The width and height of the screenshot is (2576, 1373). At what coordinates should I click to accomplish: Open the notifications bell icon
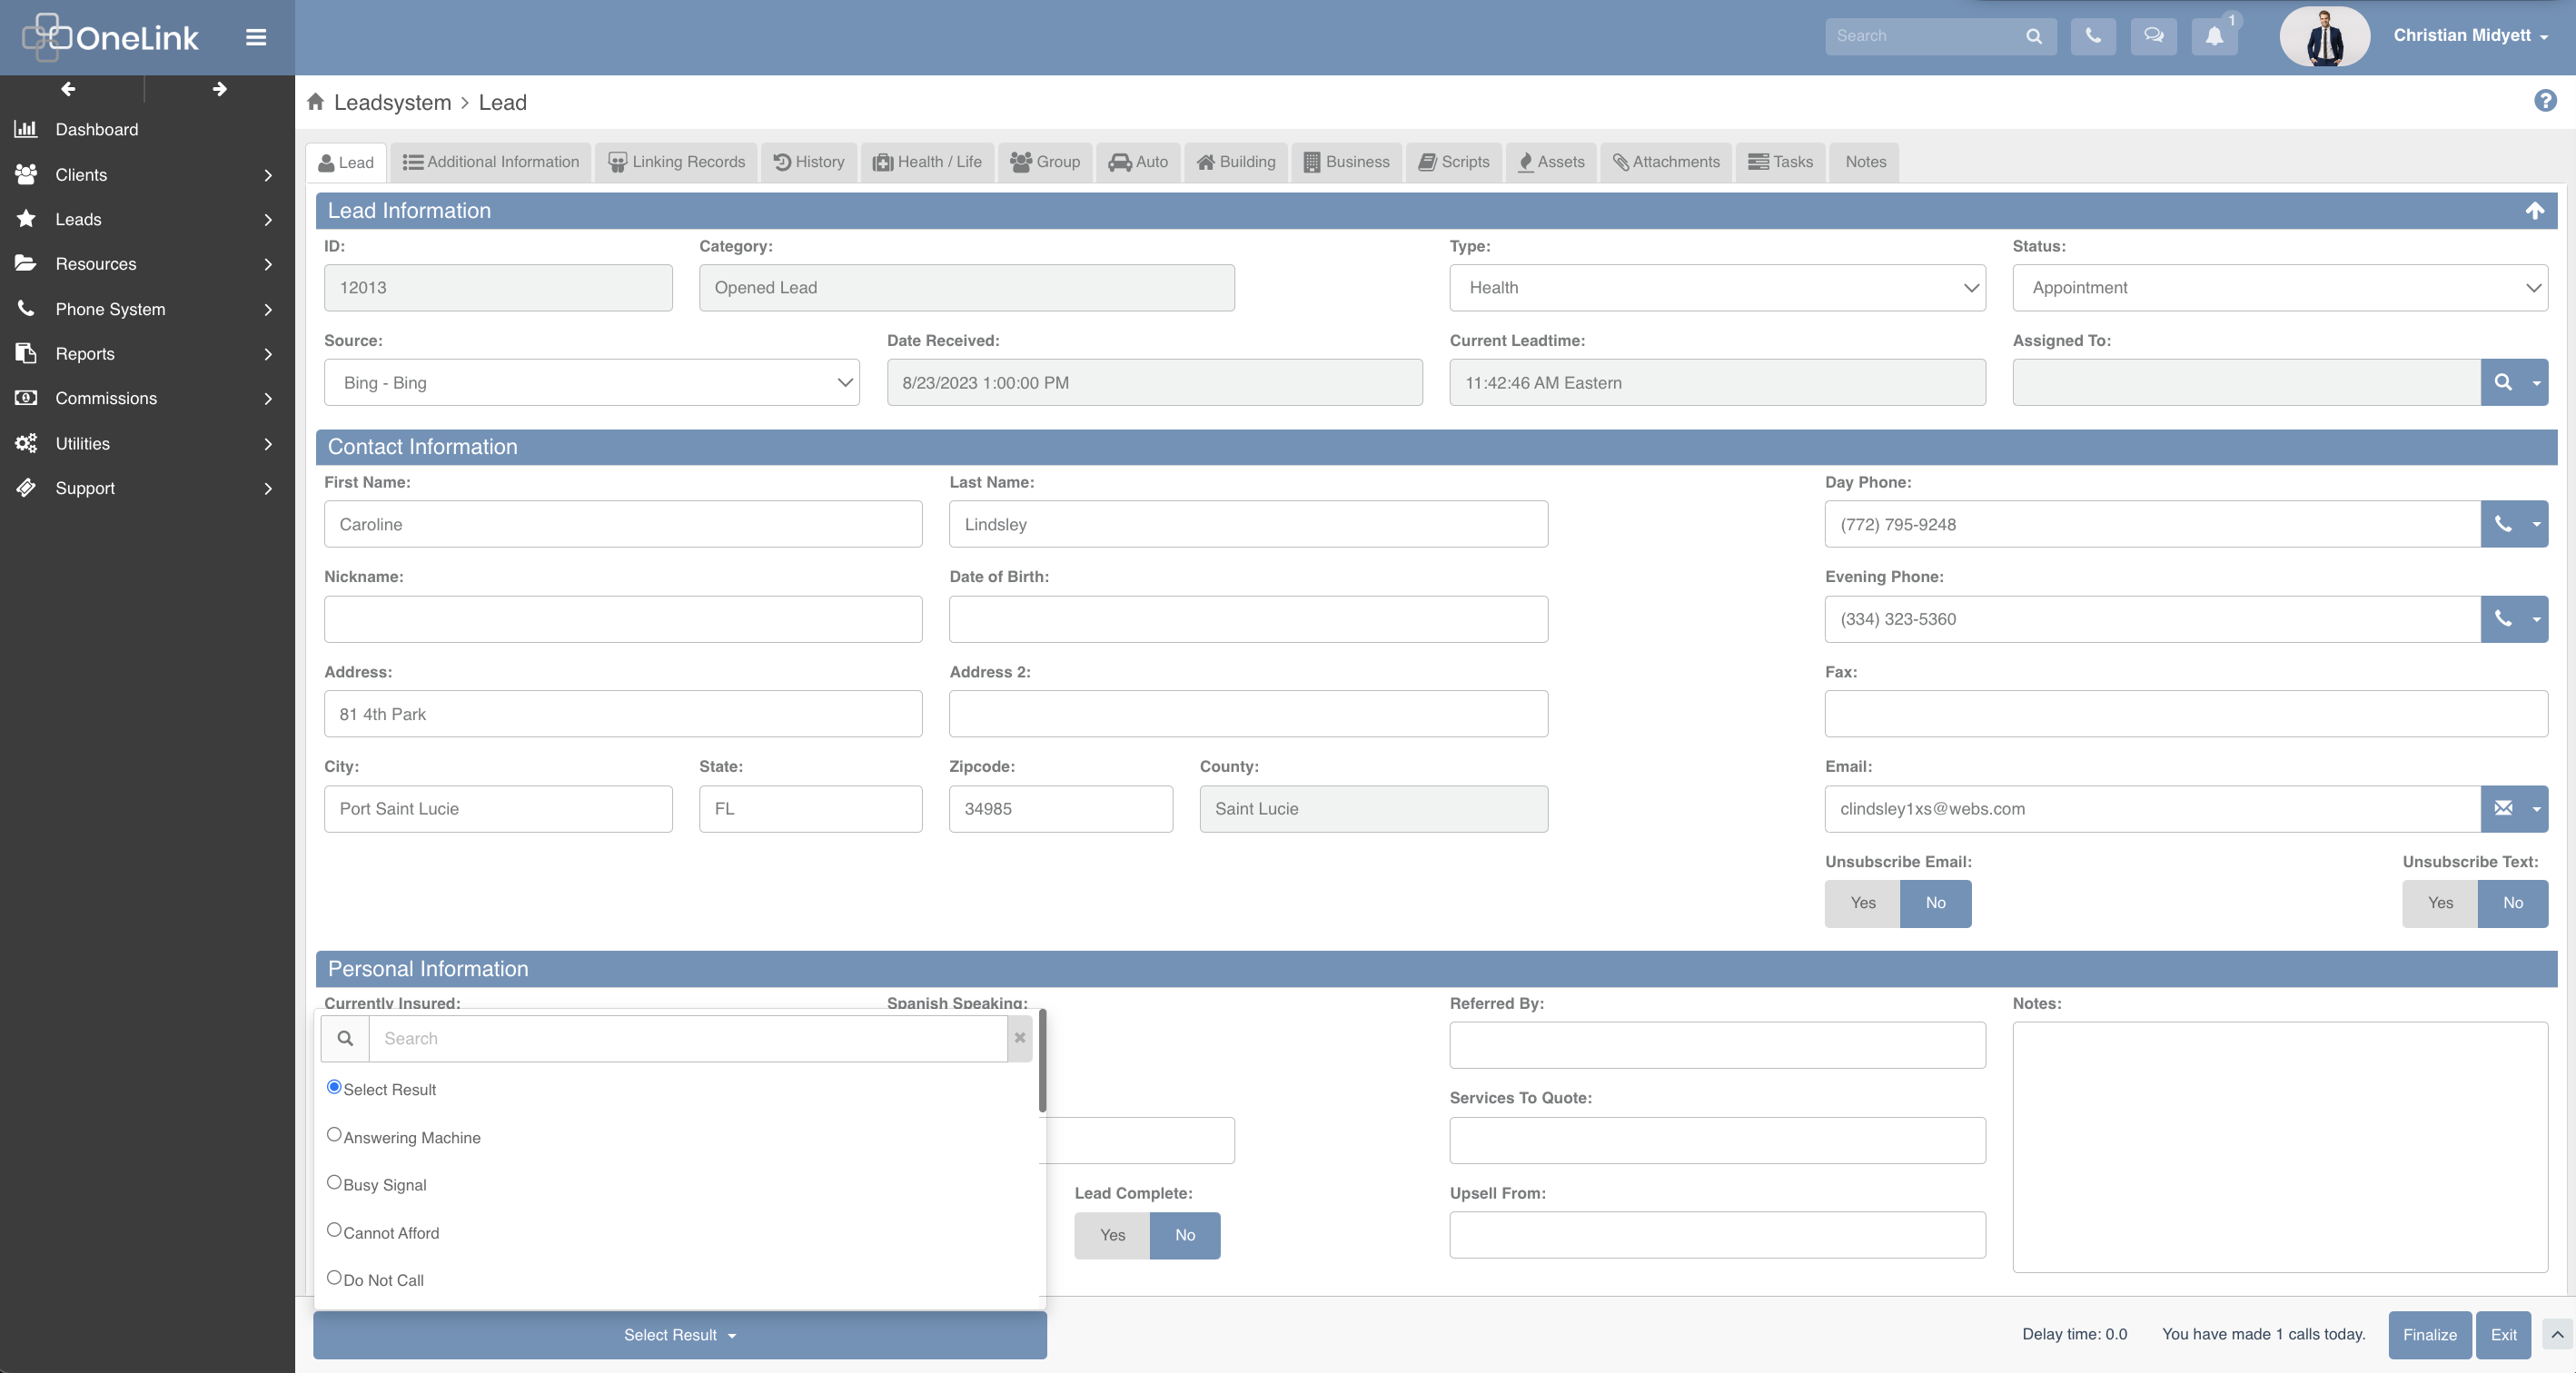pyautogui.click(x=2214, y=36)
